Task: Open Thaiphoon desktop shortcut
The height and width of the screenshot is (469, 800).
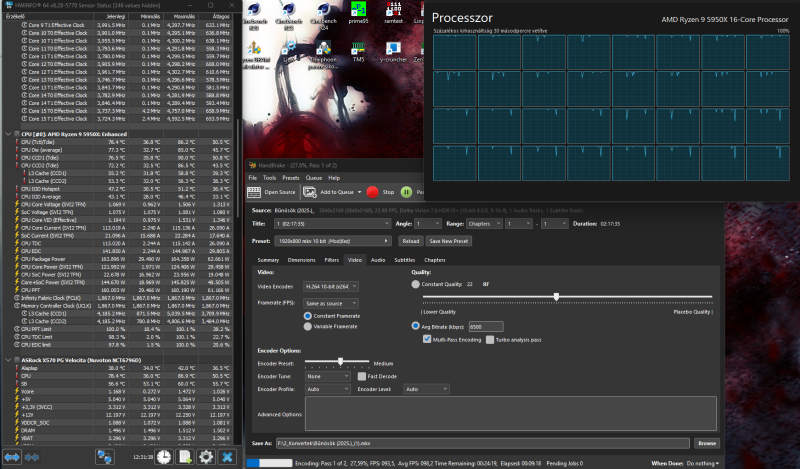Action: [323, 55]
